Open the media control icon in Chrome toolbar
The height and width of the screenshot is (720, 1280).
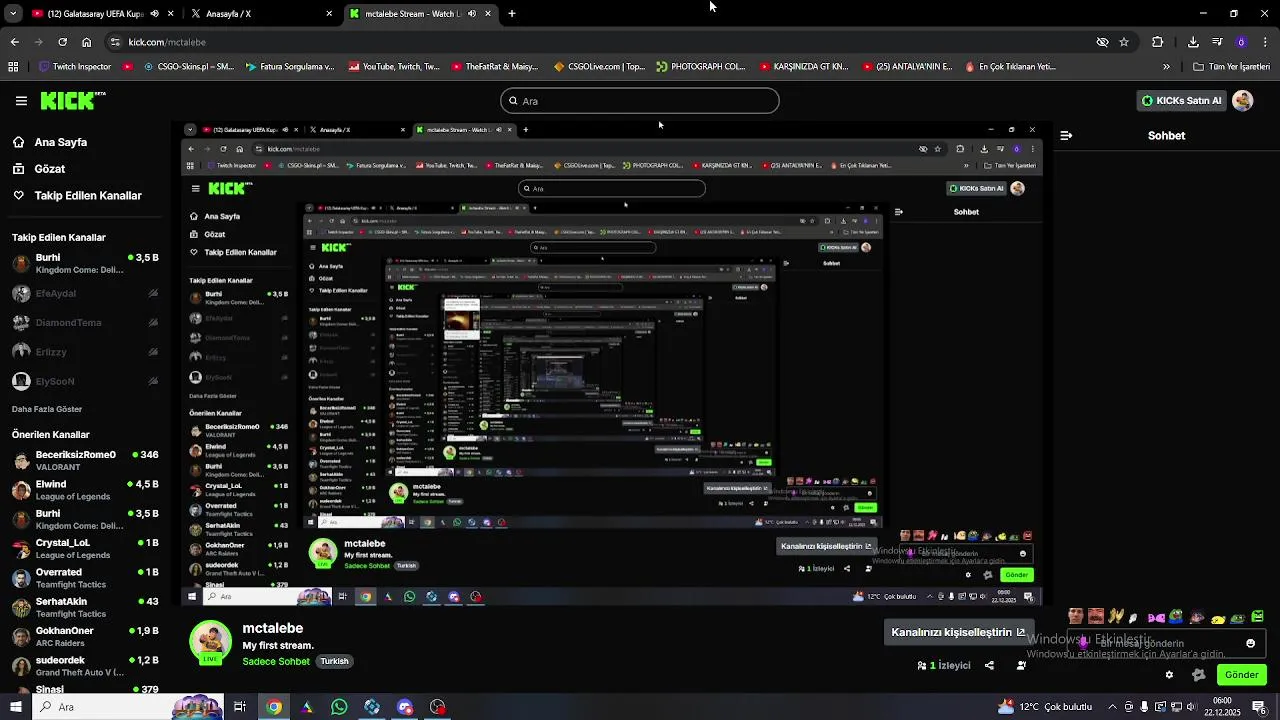(1217, 42)
